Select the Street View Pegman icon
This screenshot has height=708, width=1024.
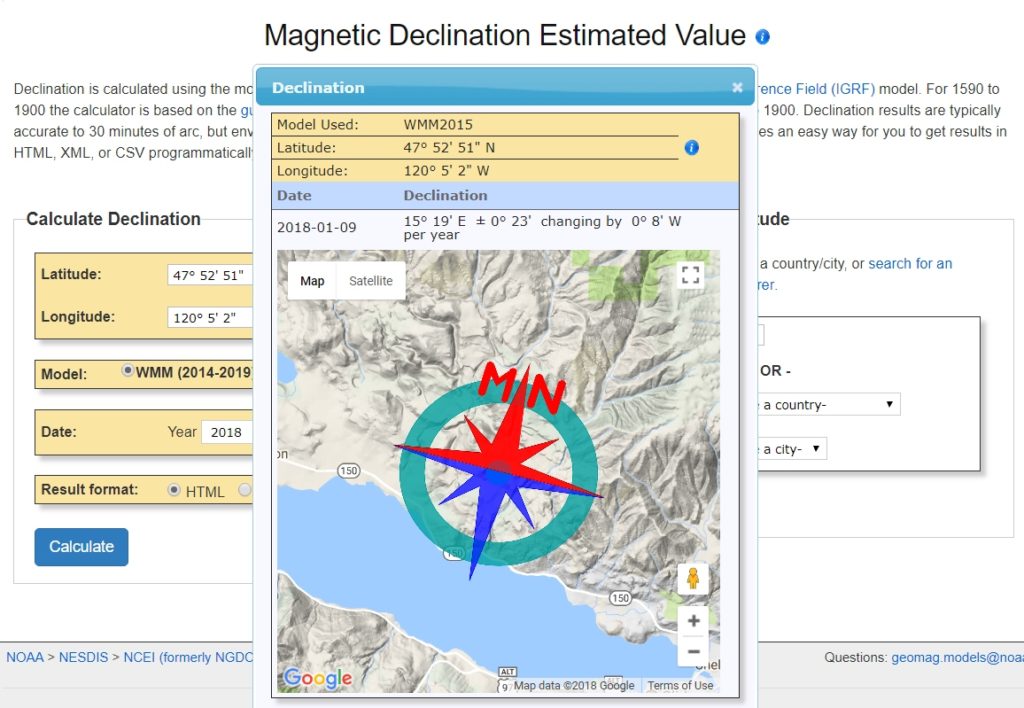coord(693,578)
